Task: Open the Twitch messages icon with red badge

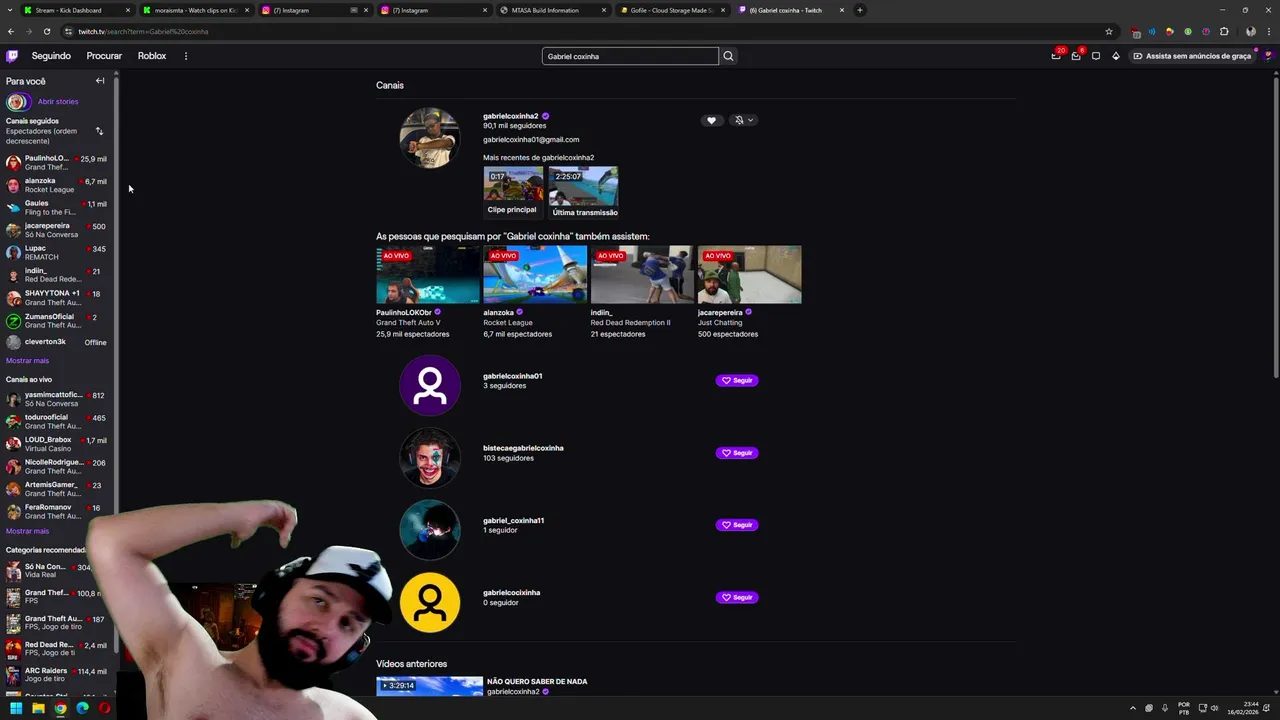Action: click(1076, 56)
